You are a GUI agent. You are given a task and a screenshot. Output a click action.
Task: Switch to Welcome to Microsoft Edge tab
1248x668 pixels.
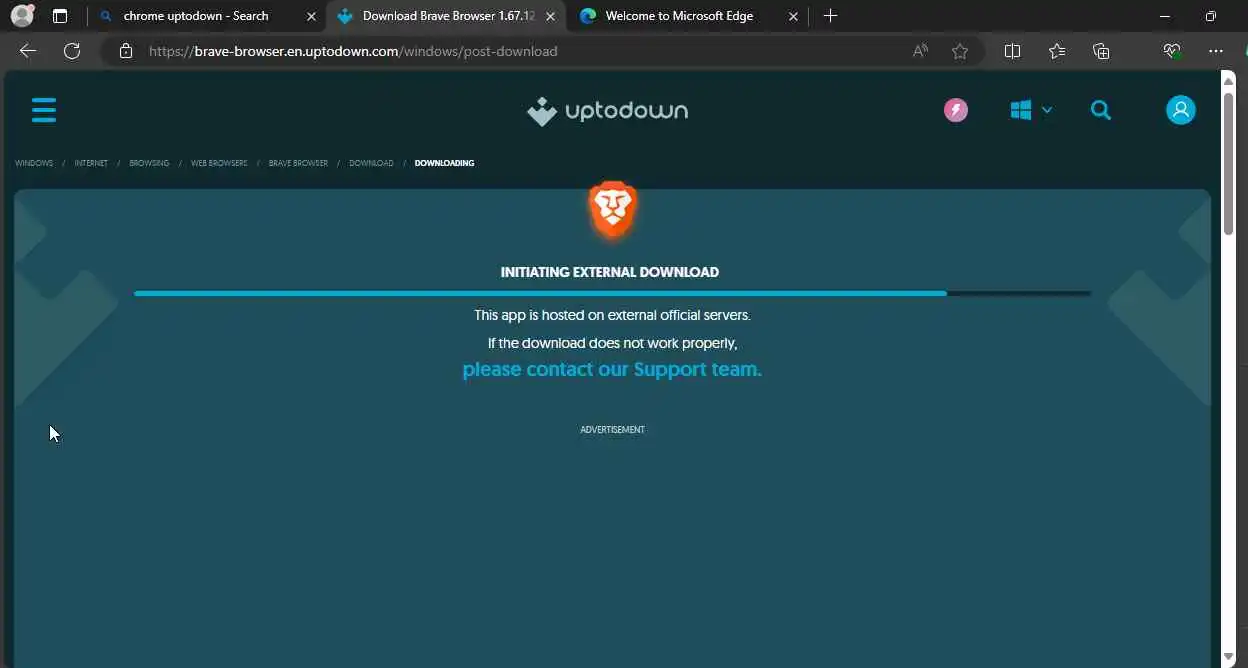(690, 16)
